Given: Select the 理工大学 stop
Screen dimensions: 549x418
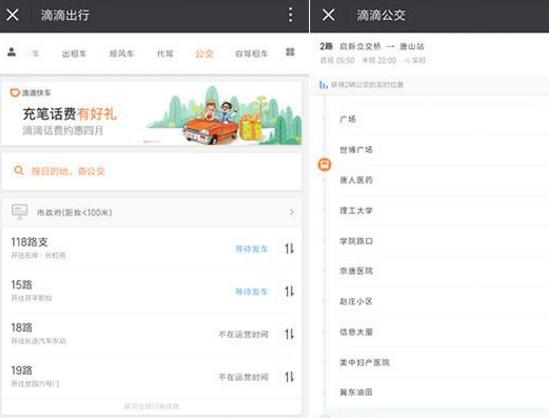Looking at the screenshot, I should 356,210.
